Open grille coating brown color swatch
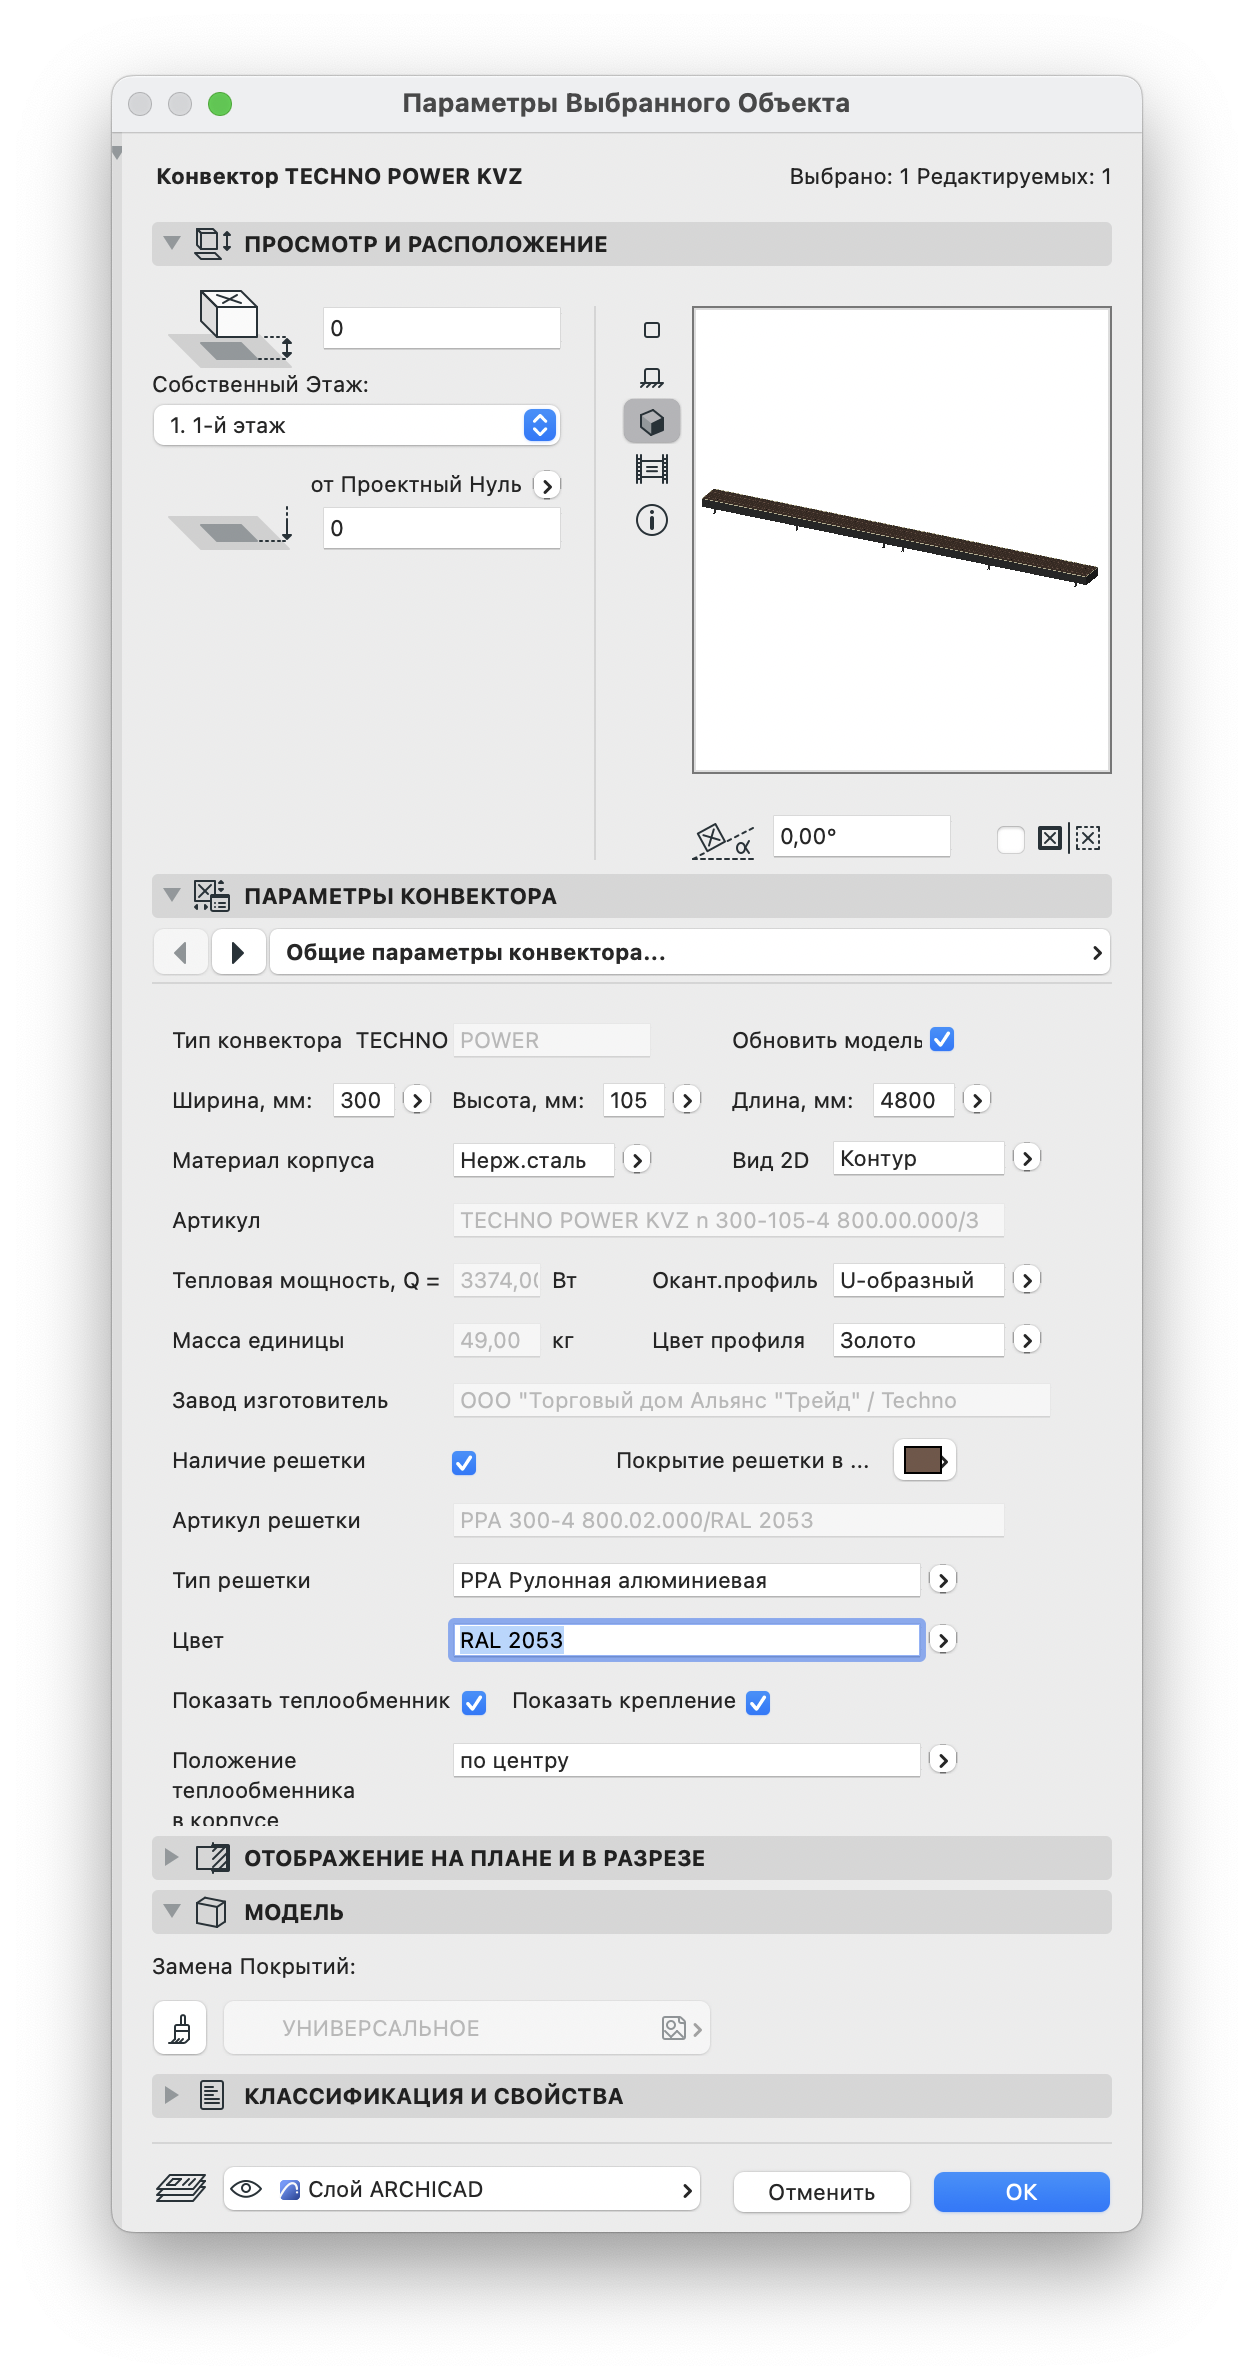The width and height of the screenshot is (1254, 2380). (x=924, y=1460)
